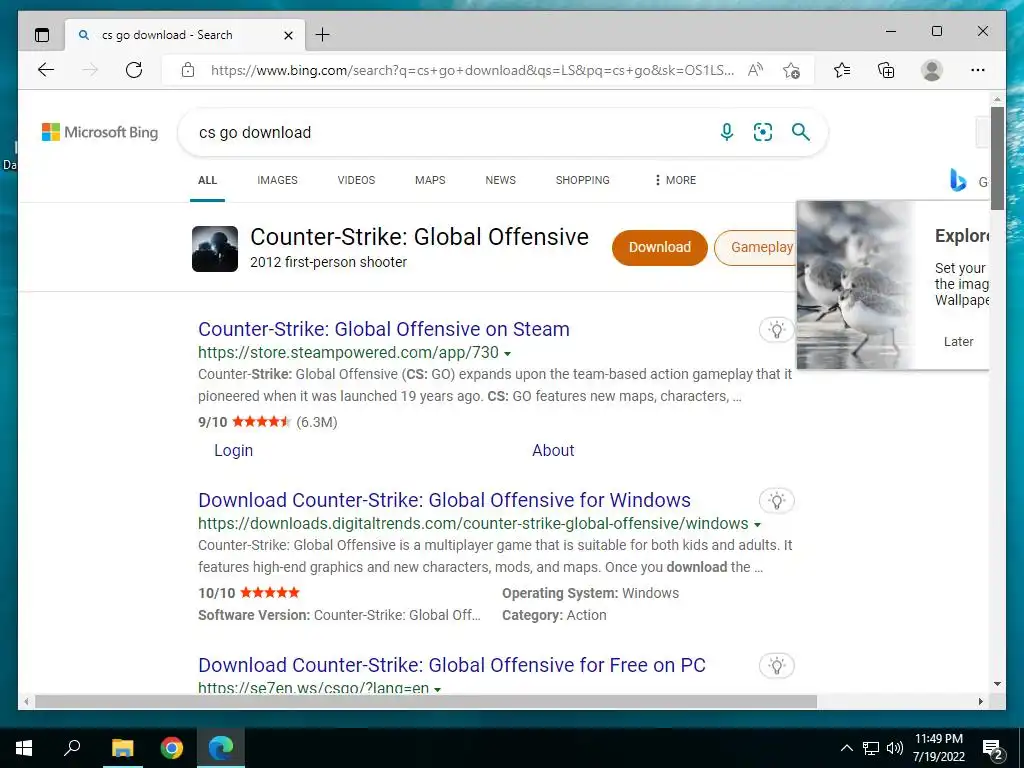The height and width of the screenshot is (768, 1024).
Task: Open 'Download Counter-Strike for Free on PC' link
Action: 452,665
